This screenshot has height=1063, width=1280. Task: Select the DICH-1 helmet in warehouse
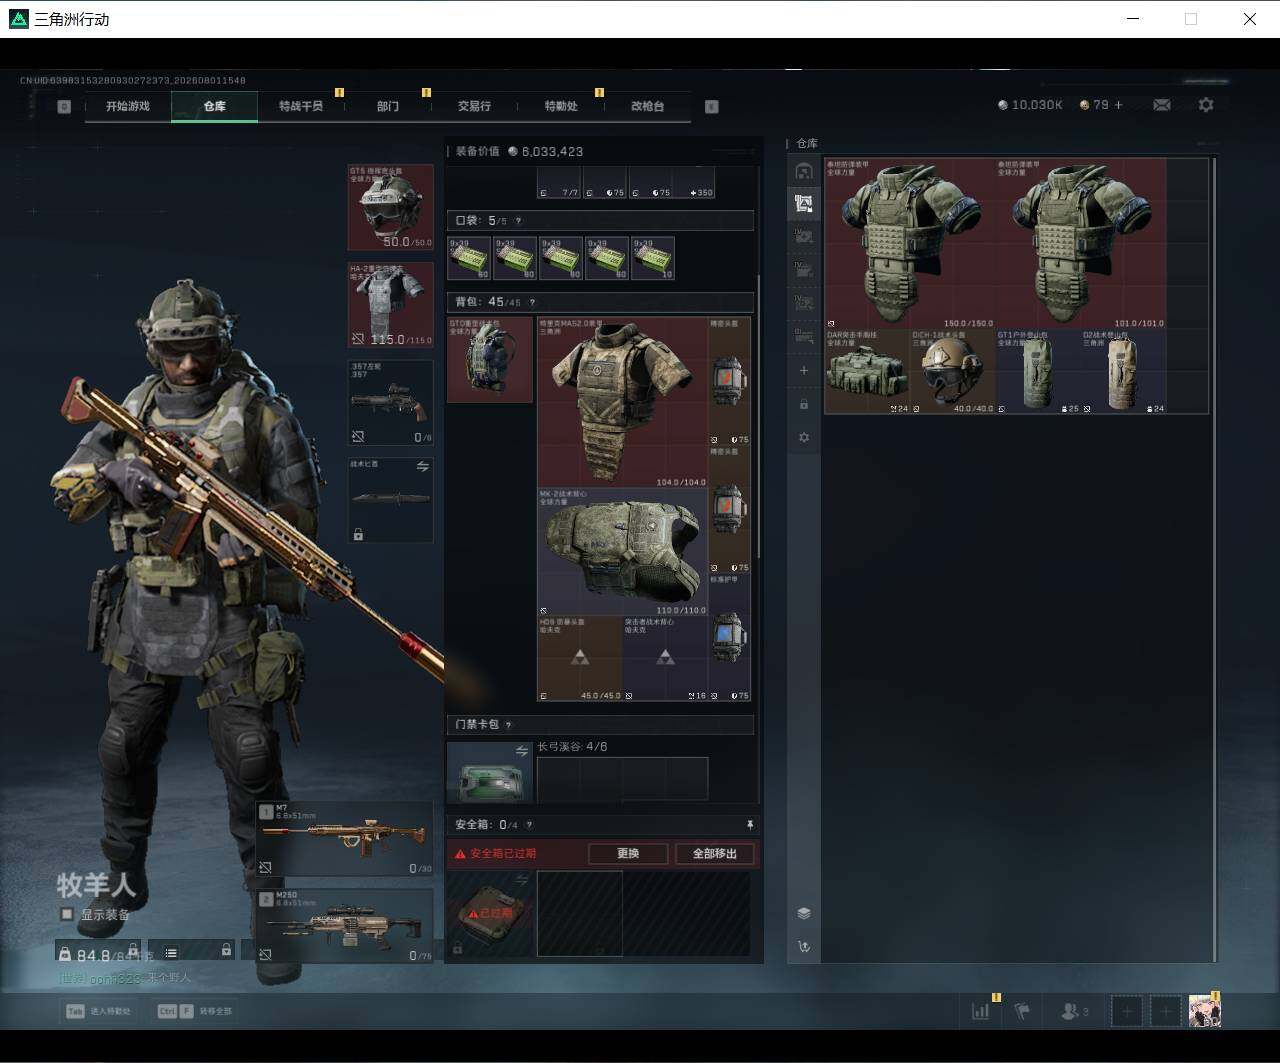pos(953,371)
